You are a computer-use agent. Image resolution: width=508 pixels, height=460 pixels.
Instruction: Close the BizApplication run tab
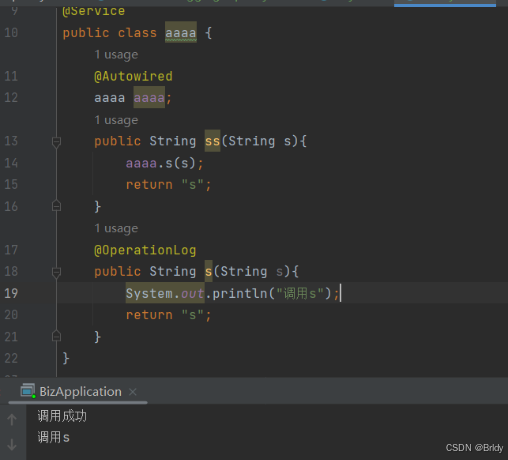133,392
